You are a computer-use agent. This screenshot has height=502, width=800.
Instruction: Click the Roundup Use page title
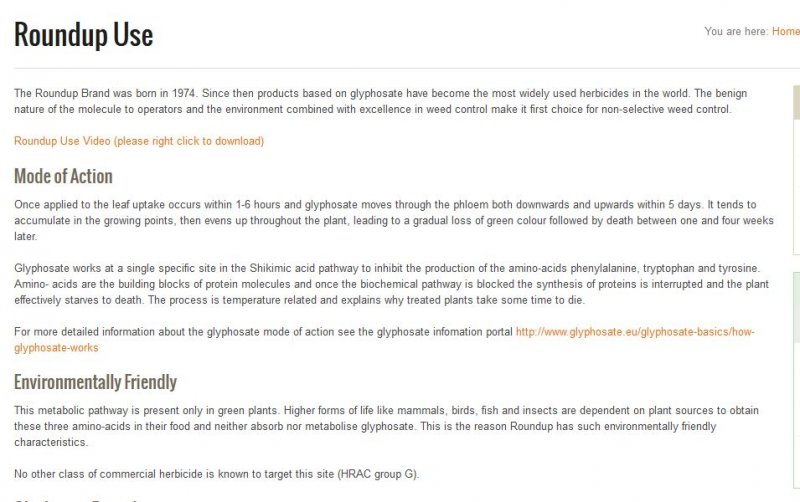(83, 35)
